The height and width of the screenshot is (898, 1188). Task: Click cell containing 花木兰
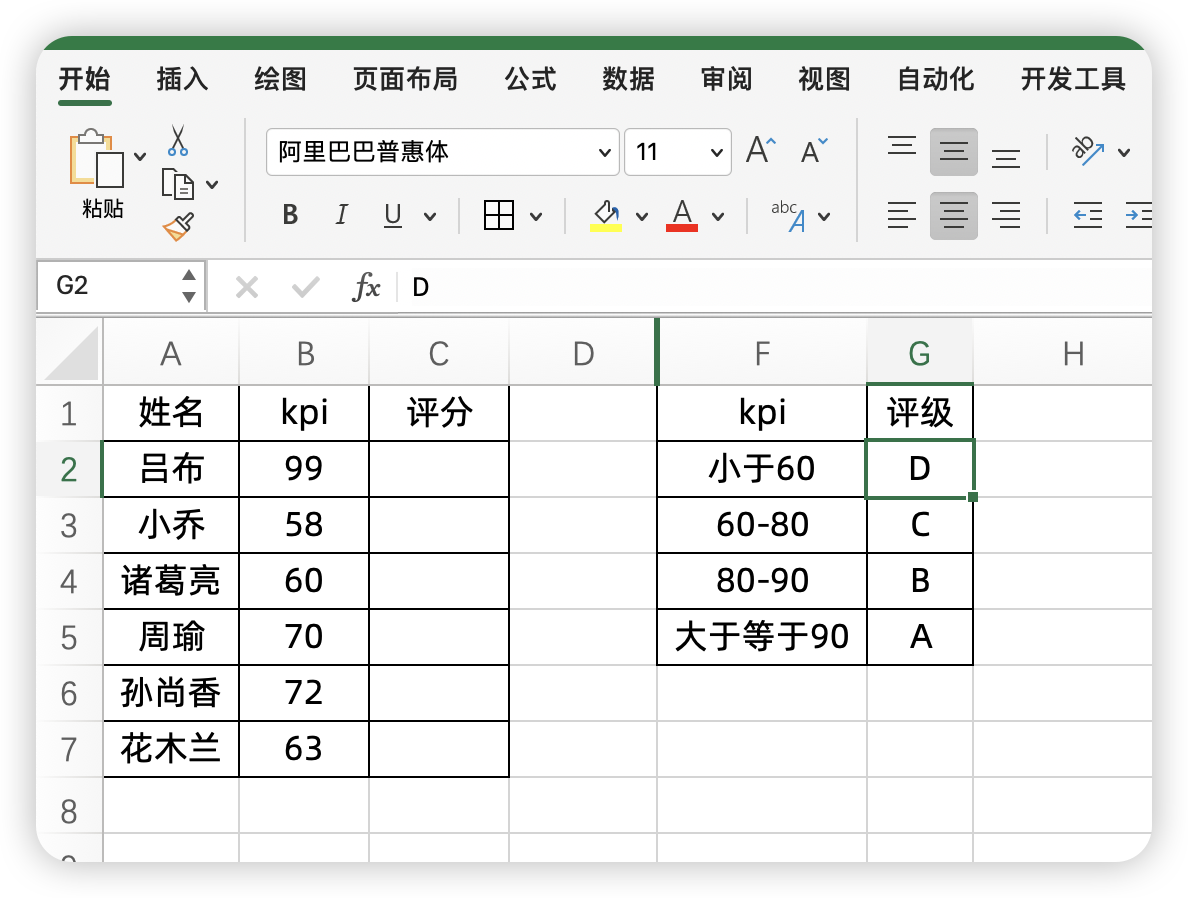click(171, 749)
